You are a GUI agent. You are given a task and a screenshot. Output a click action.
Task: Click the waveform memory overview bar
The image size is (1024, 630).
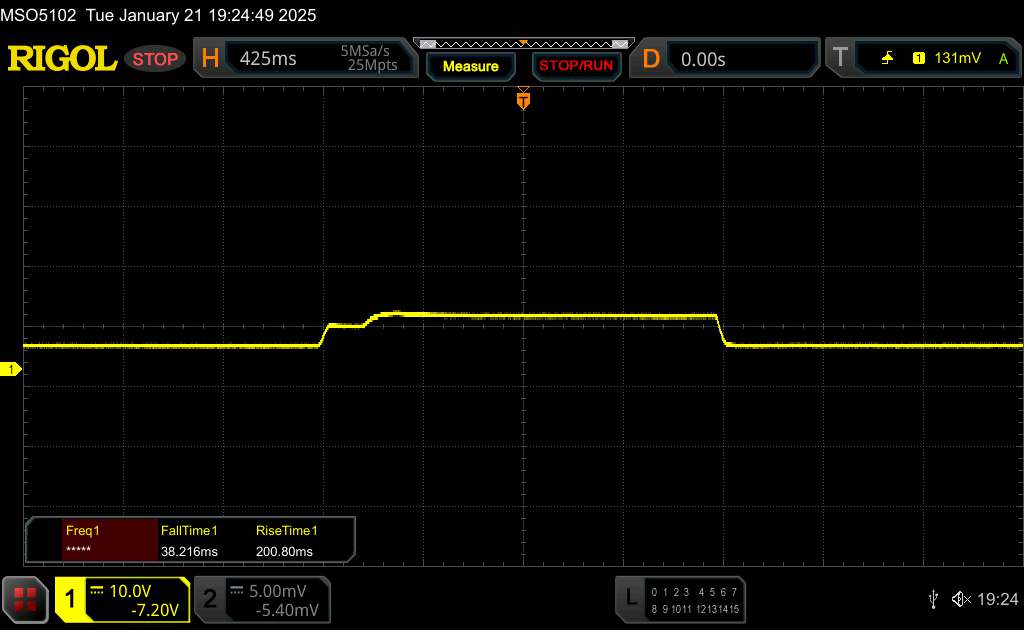[x=522, y=44]
